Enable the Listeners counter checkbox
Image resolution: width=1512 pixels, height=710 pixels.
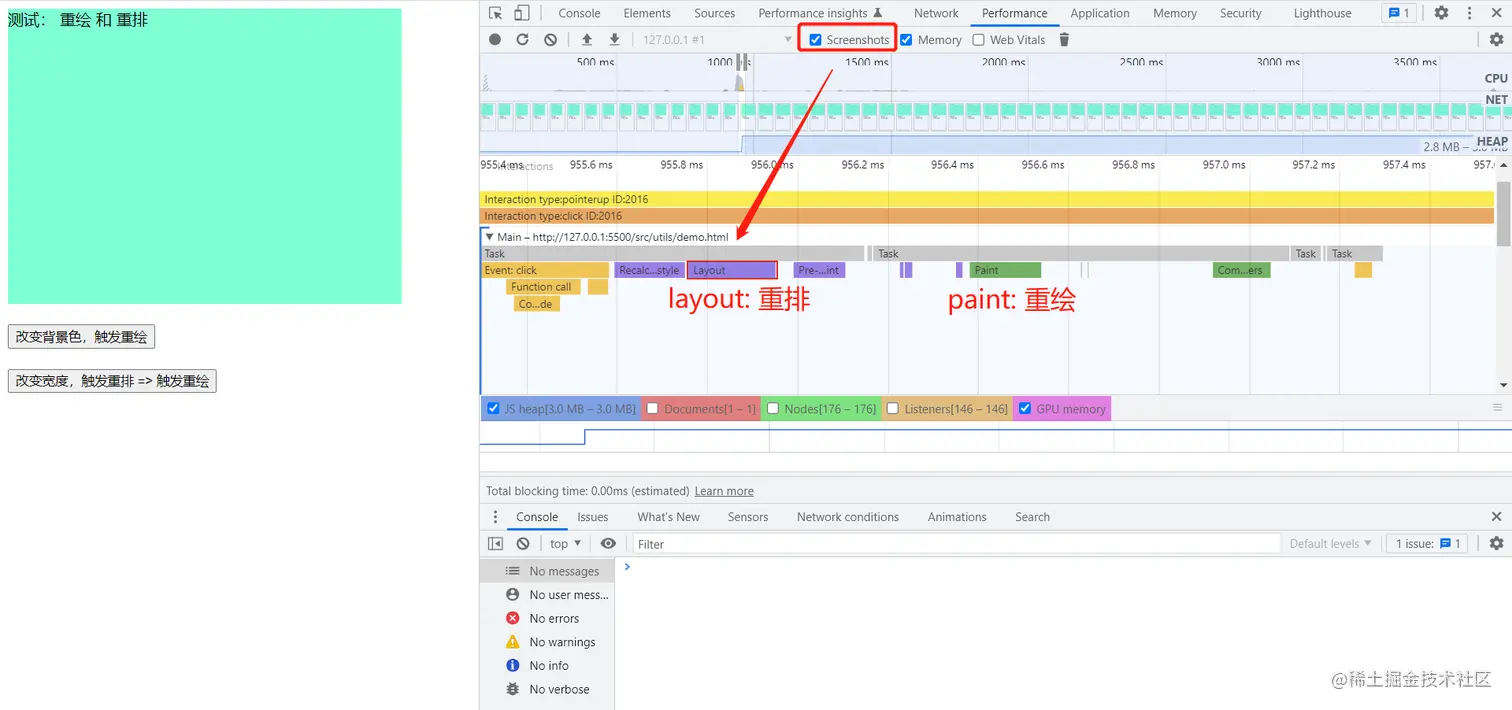(892, 409)
